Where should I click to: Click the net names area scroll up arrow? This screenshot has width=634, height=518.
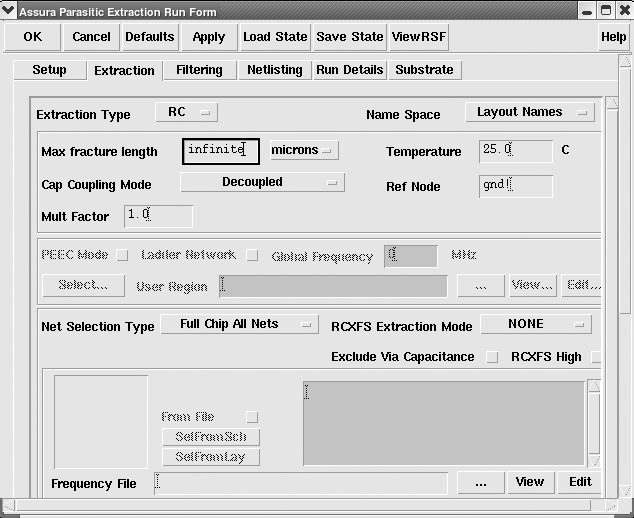tap(594, 386)
